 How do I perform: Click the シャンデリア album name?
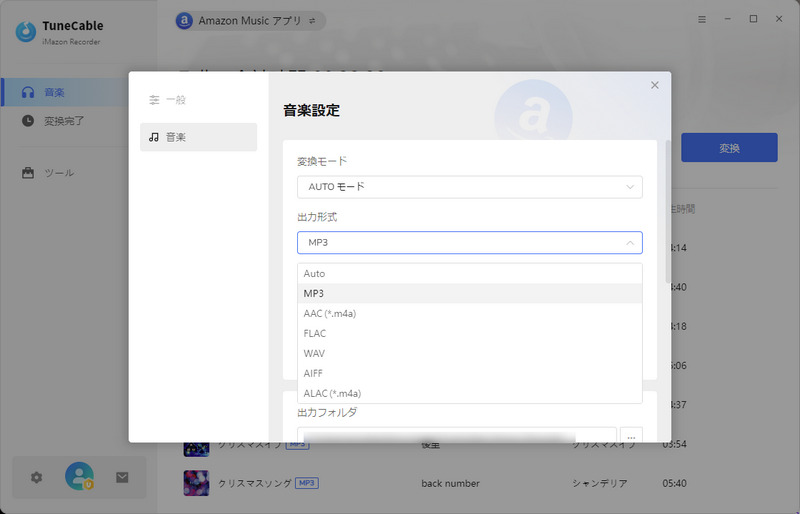point(599,483)
